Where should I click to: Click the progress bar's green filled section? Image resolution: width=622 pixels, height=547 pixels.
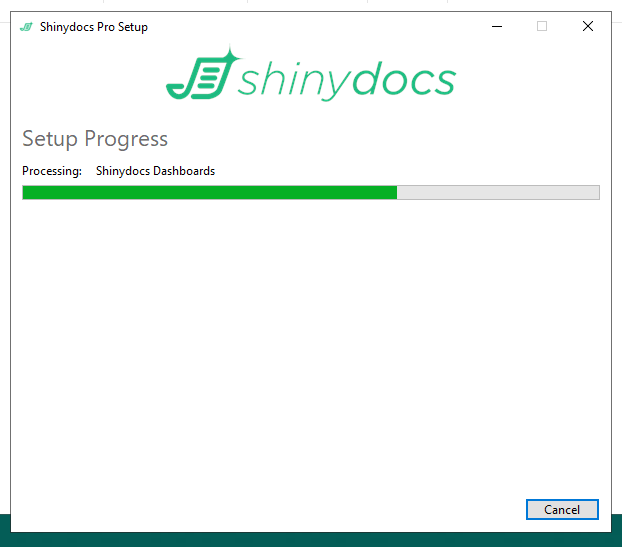pos(209,192)
